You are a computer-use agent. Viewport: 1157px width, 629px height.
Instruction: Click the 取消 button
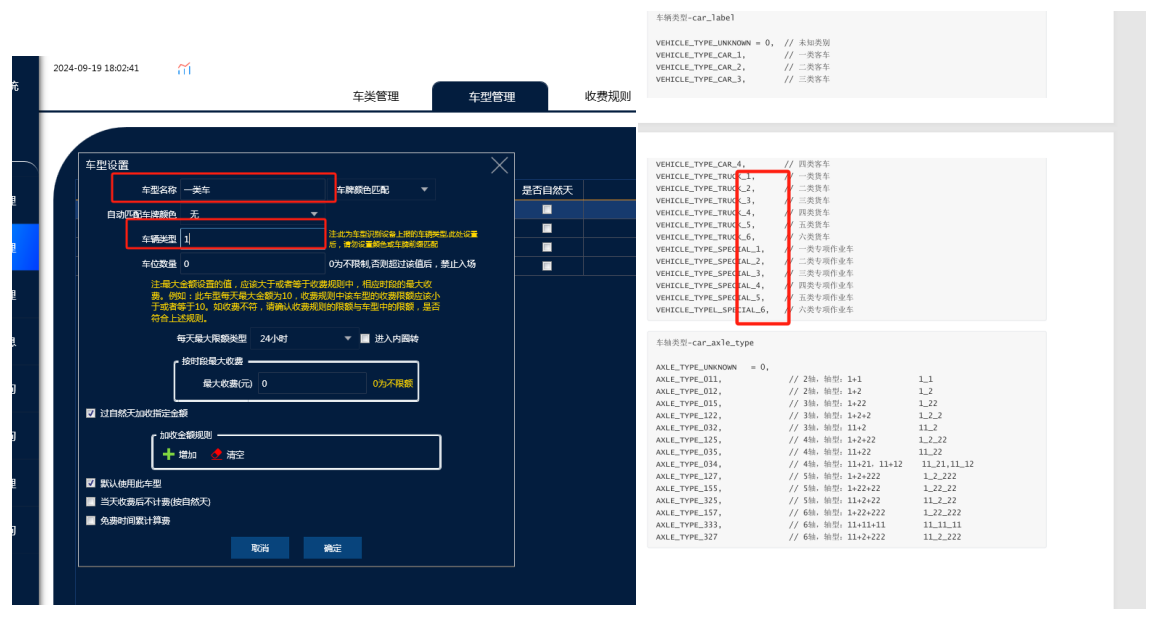pos(260,548)
